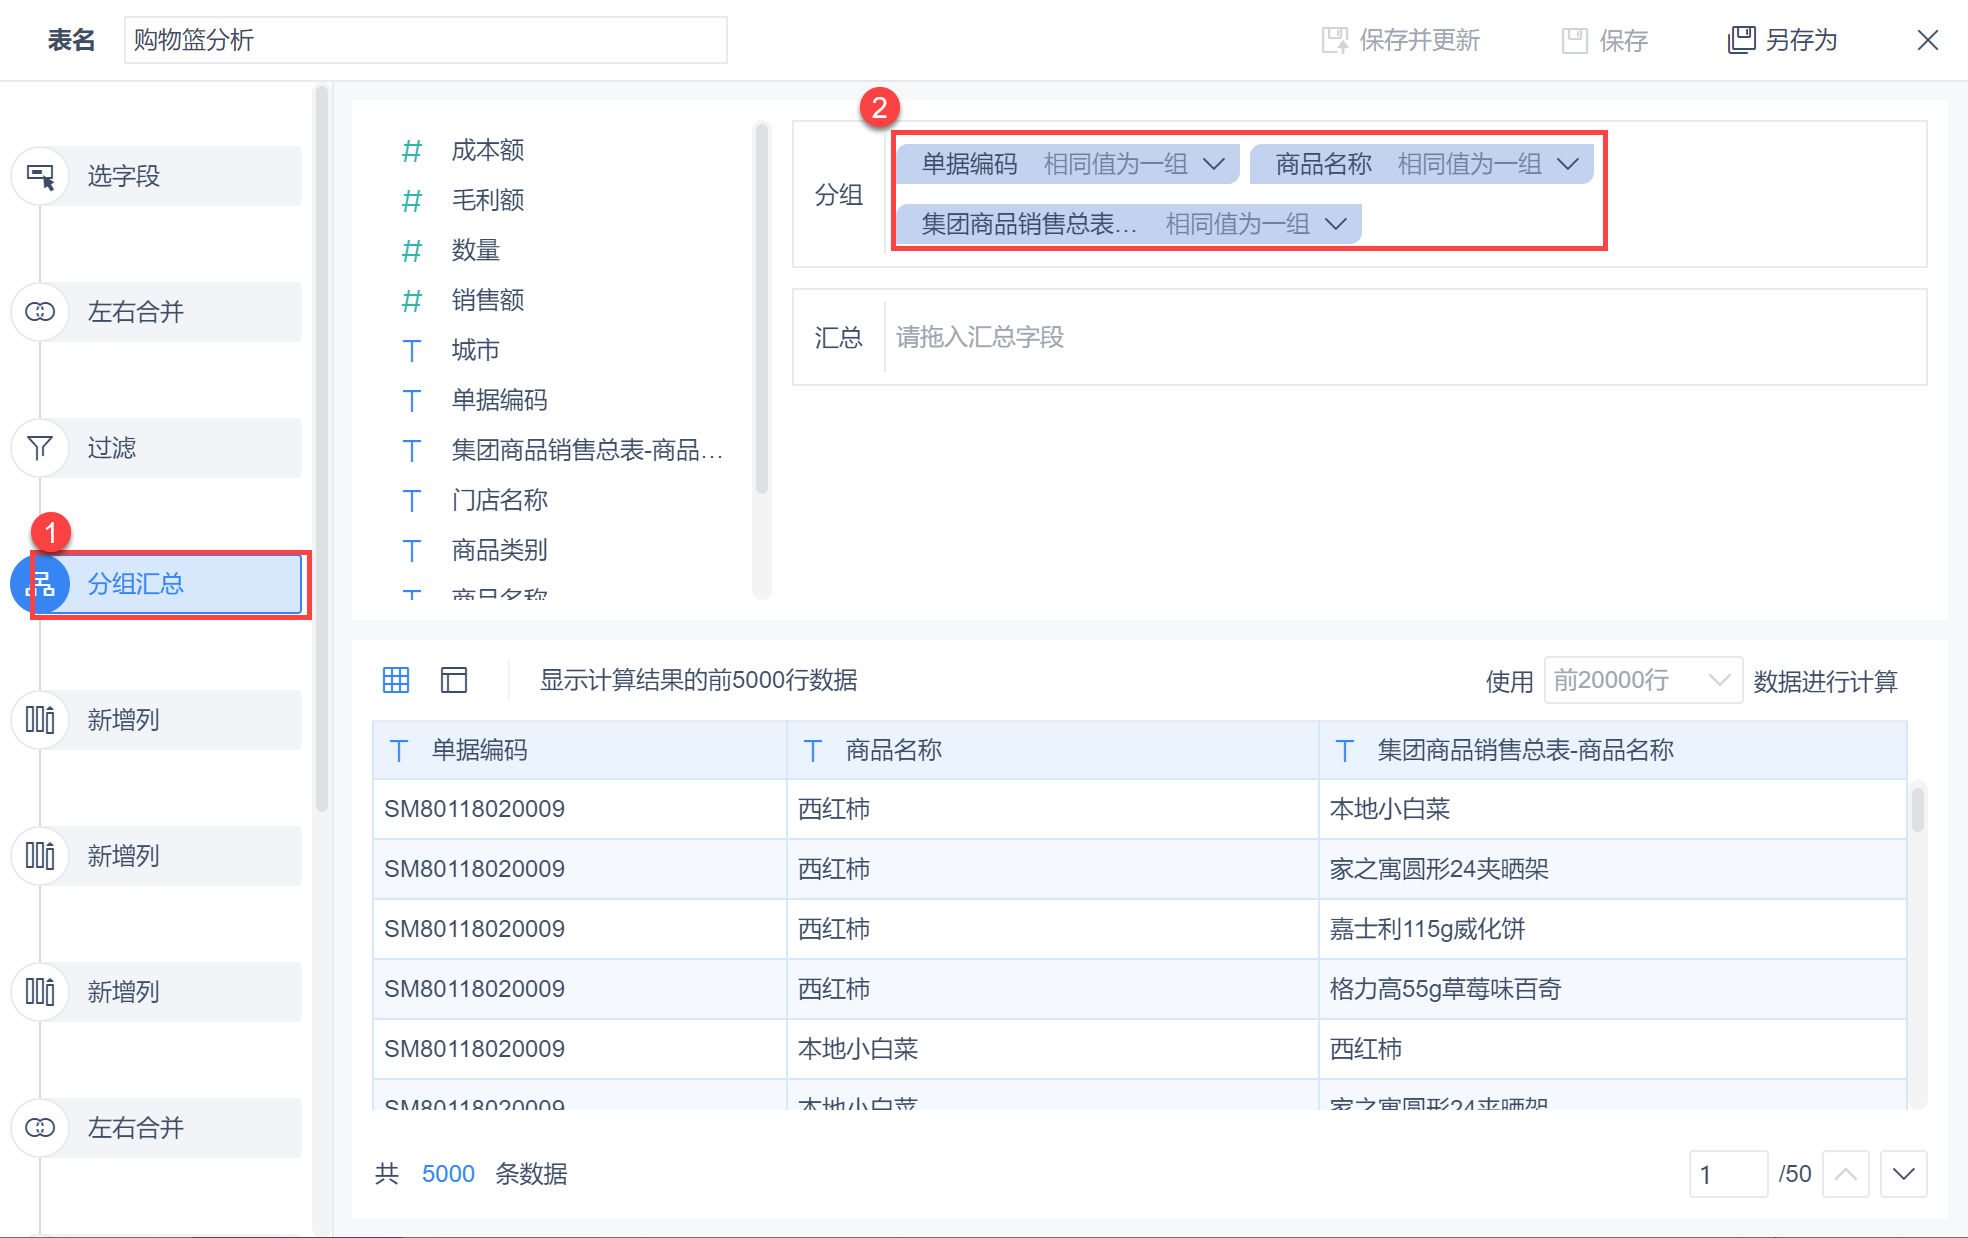Expand 单据编码 grouping mode dropdown
This screenshot has height=1238, width=1968.
tap(1214, 164)
